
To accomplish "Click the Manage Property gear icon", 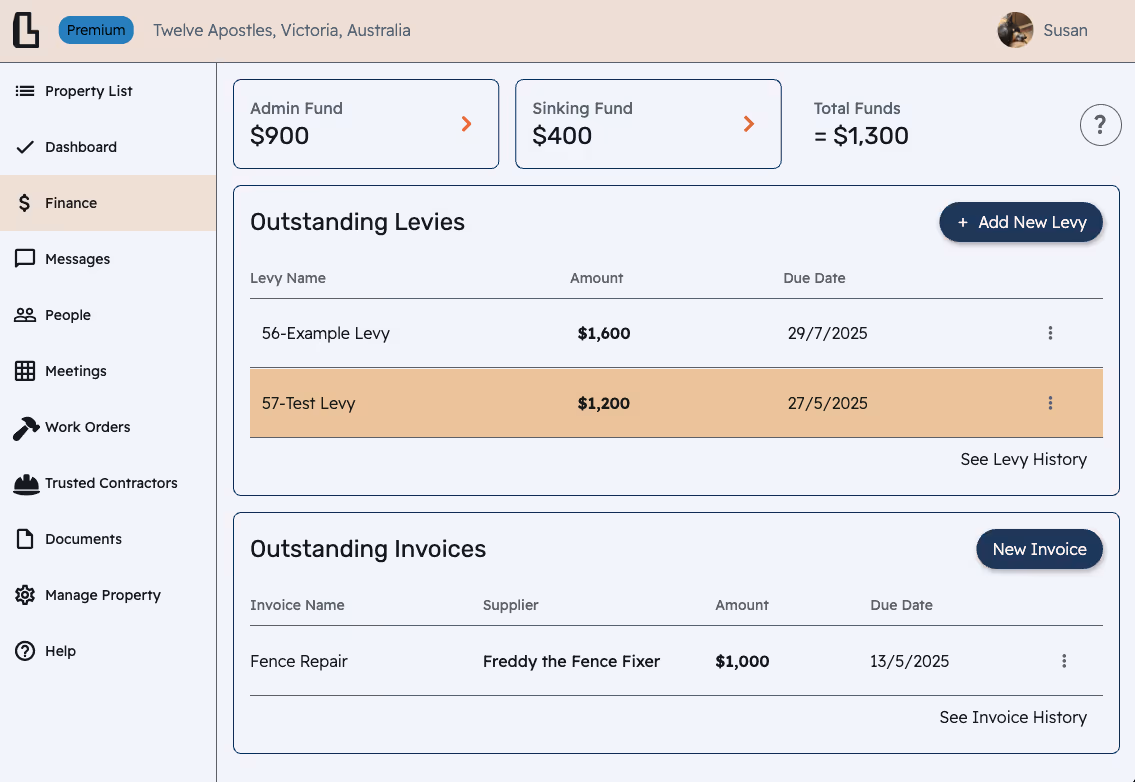I will (25, 595).
